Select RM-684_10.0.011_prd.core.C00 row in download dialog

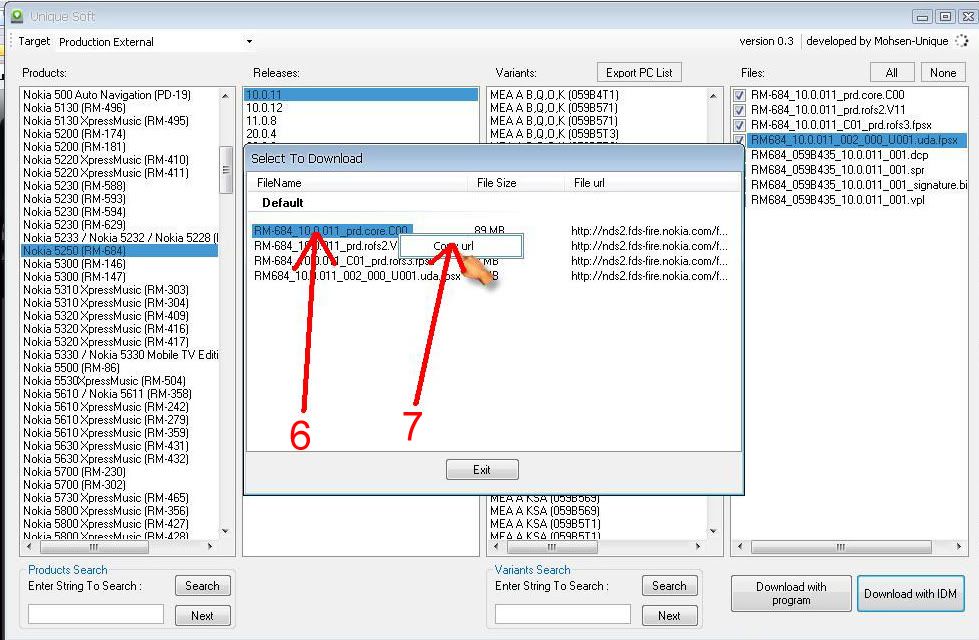pos(331,231)
